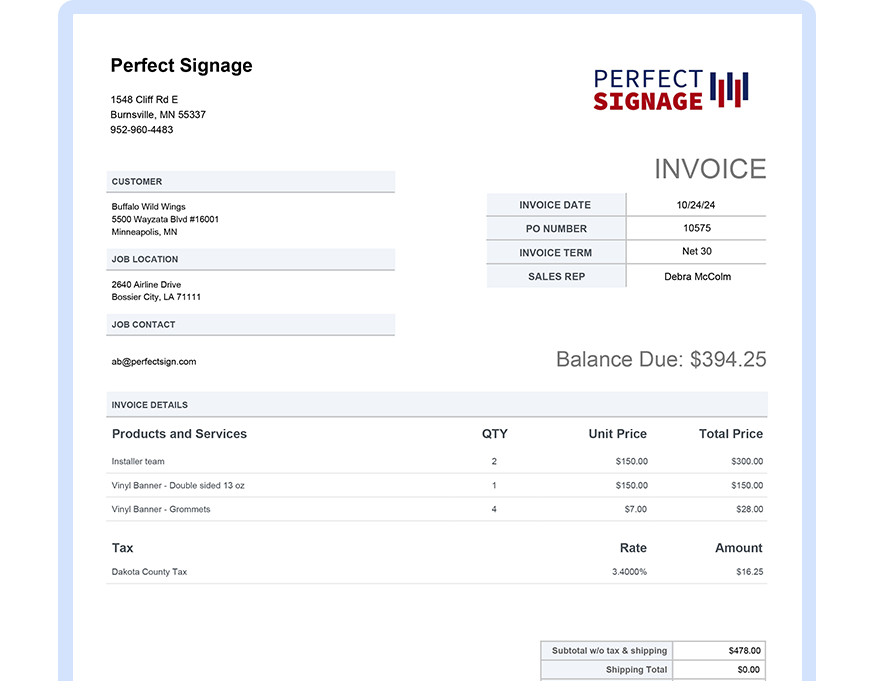Click the JOB LOCATION section header
875x681 pixels.
pyautogui.click(x=251, y=259)
